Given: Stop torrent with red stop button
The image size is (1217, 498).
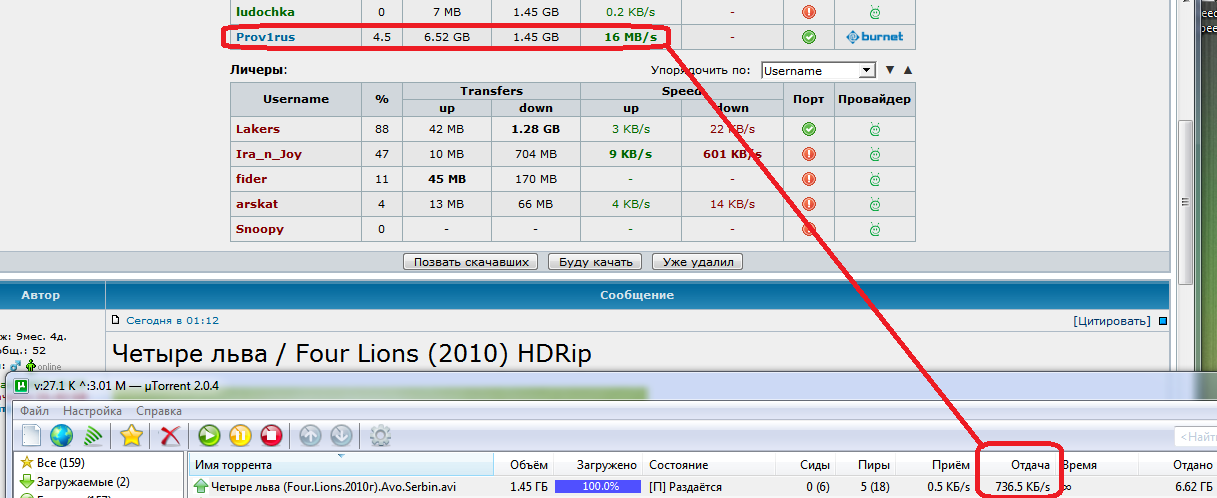Looking at the screenshot, I should click(x=271, y=436).
